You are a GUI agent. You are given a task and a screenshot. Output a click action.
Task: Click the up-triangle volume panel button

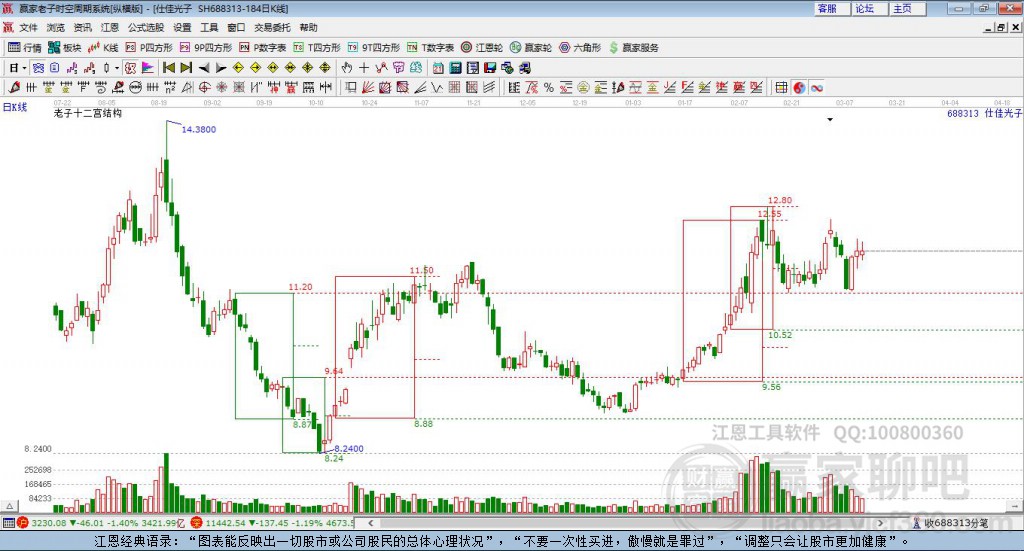point(10,506)
